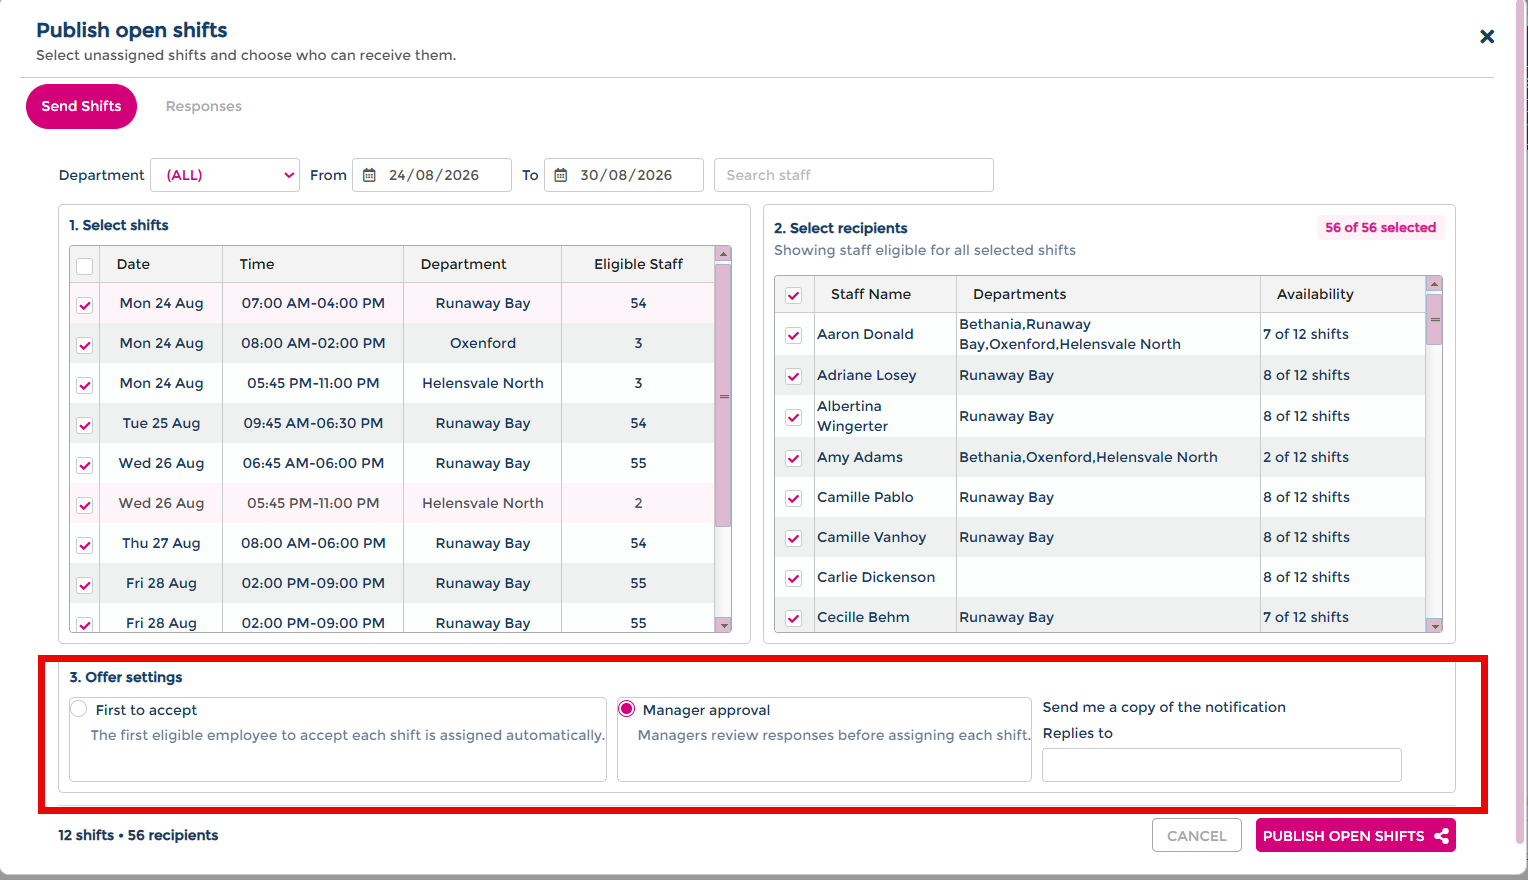The height and width of the screenshot is (880, 1528).
Task: Click shifts table scroll up arrow
Action: pyautogui.click(x=723, y=254)
